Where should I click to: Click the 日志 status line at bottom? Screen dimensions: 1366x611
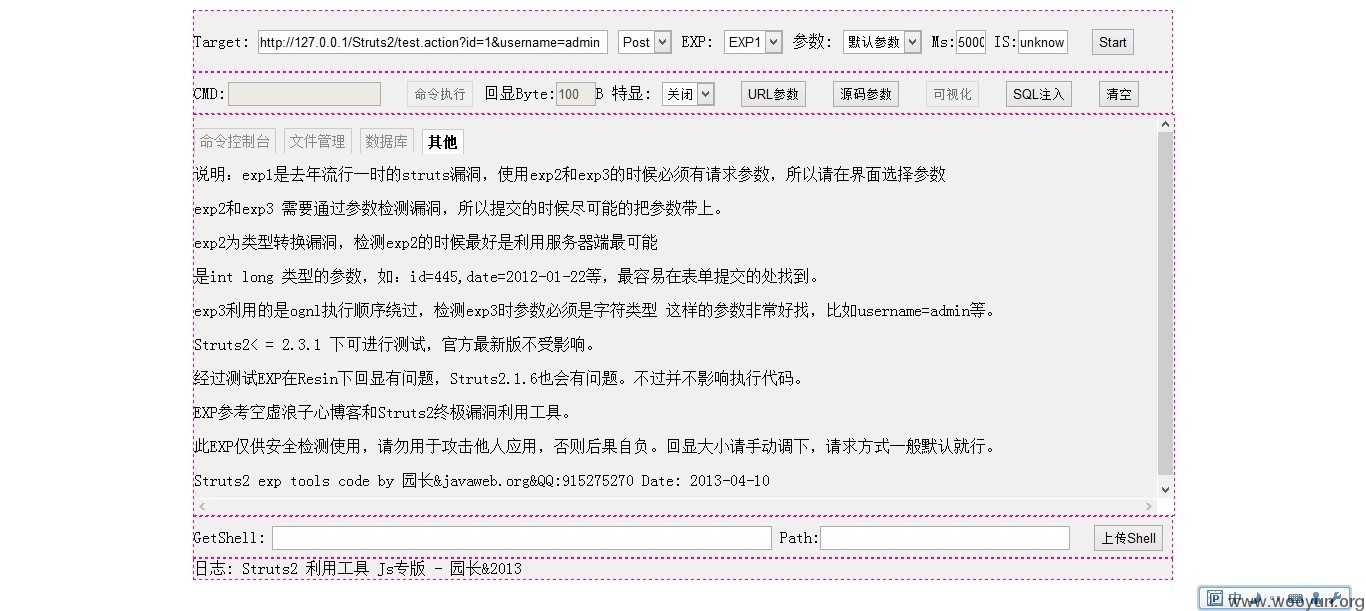(357, 569)
